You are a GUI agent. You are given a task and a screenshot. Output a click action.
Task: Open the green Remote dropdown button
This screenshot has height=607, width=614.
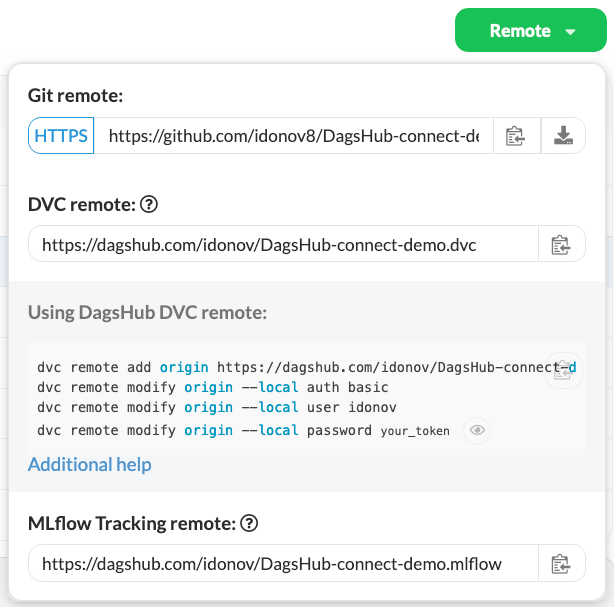531,30
